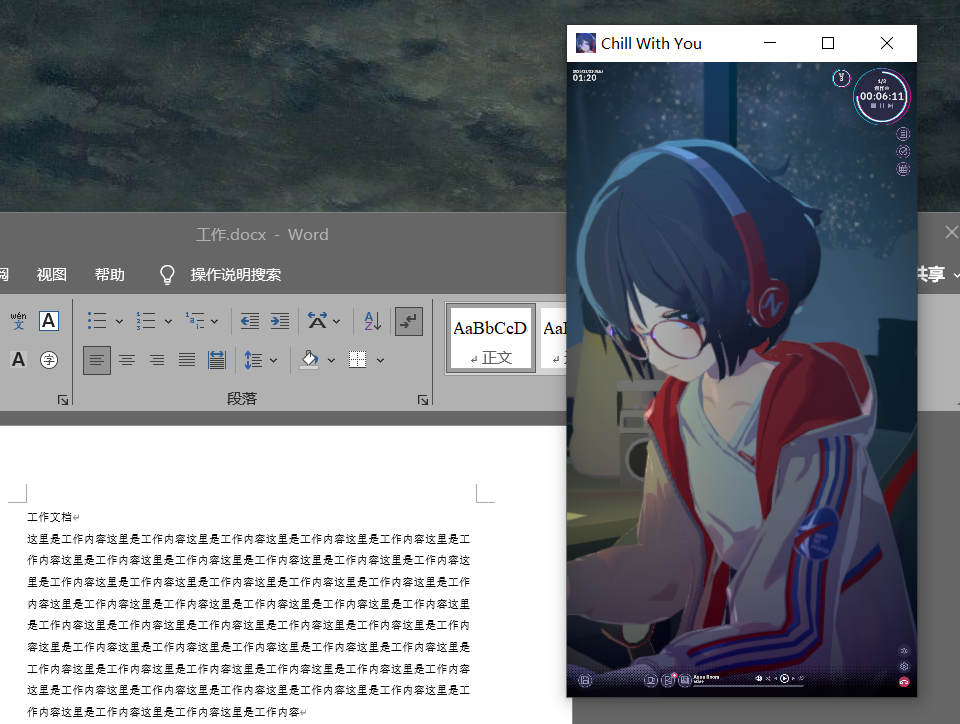Image resolution: width=960 pixels, height=724 pixels.
Task: Click the enclosed character 字 icon
Action: click(x=48, y=360)
